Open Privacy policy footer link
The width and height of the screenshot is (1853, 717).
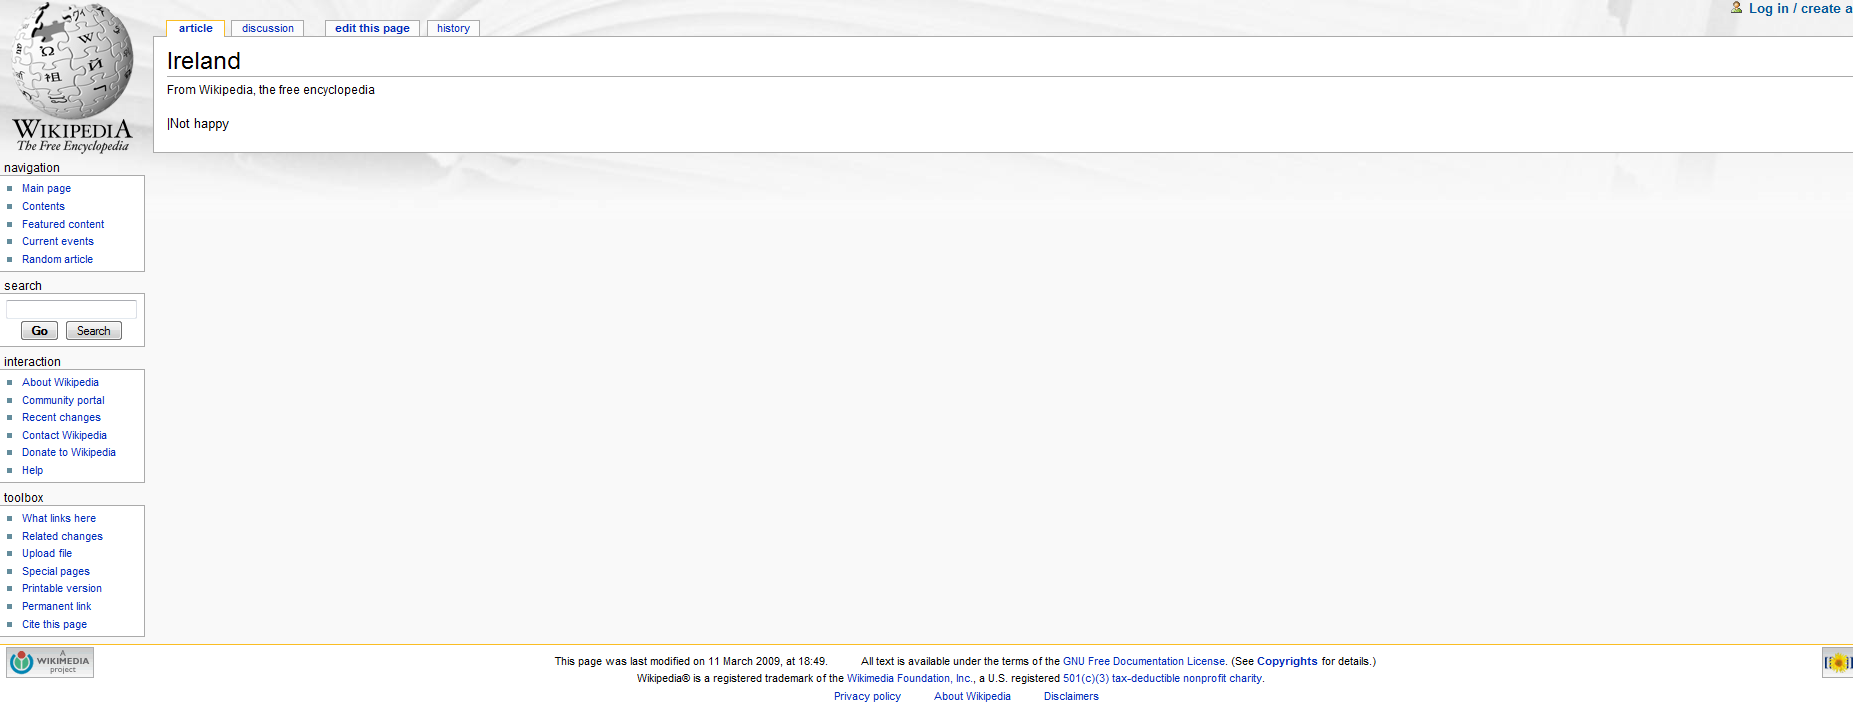[x=867, y=696]
